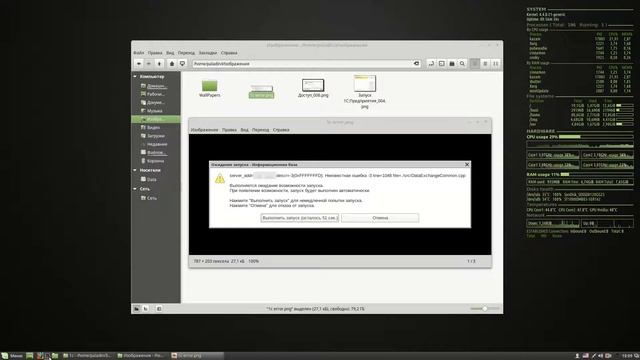
Task: Go back in the file manager toolbar
Action: coord(139,64)
